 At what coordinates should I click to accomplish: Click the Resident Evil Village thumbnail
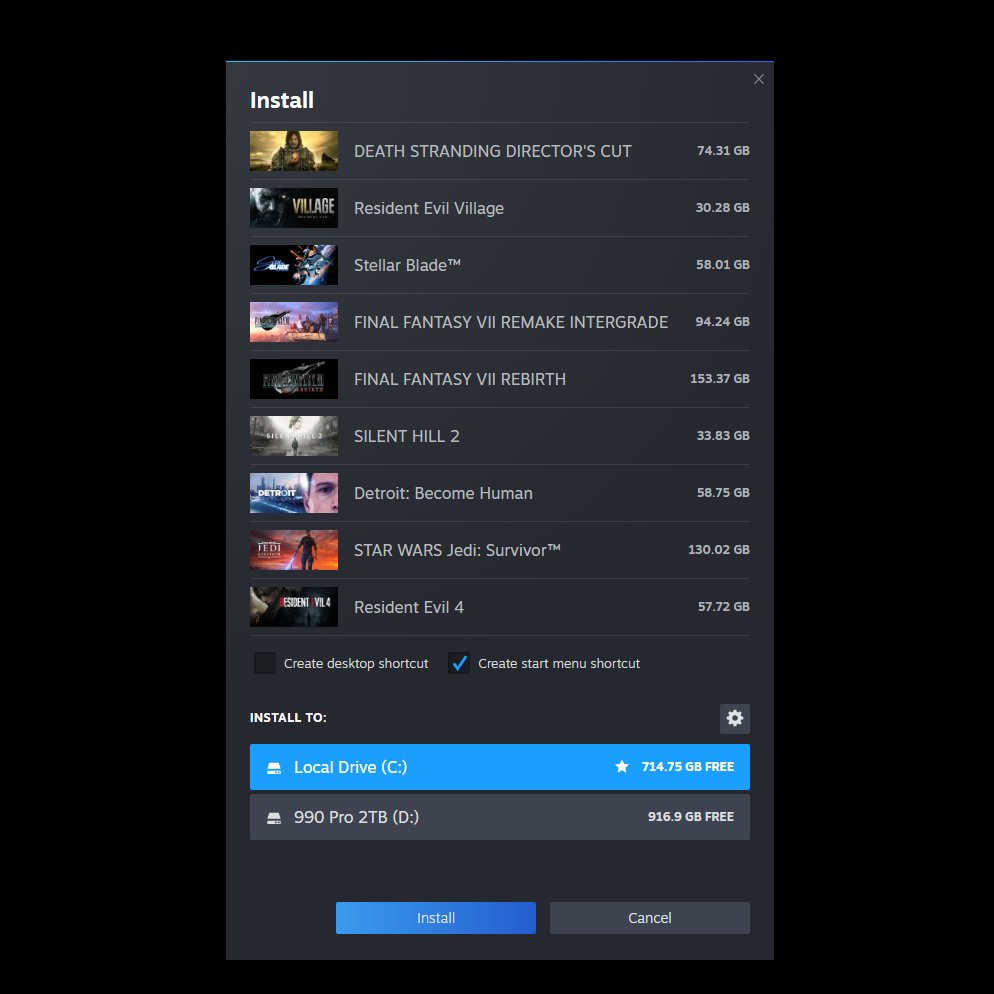pos(294,208)
